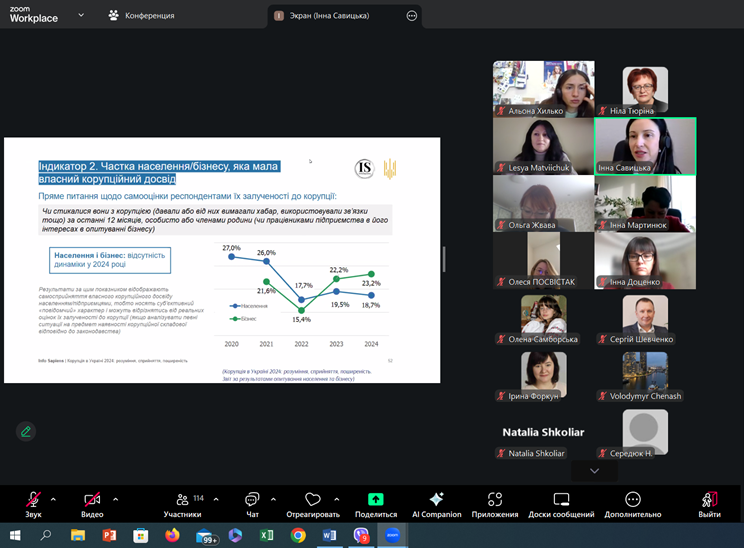Toggle the green annotation pencil button
This screenshot has width=744, height=548.
click(26, 431)
